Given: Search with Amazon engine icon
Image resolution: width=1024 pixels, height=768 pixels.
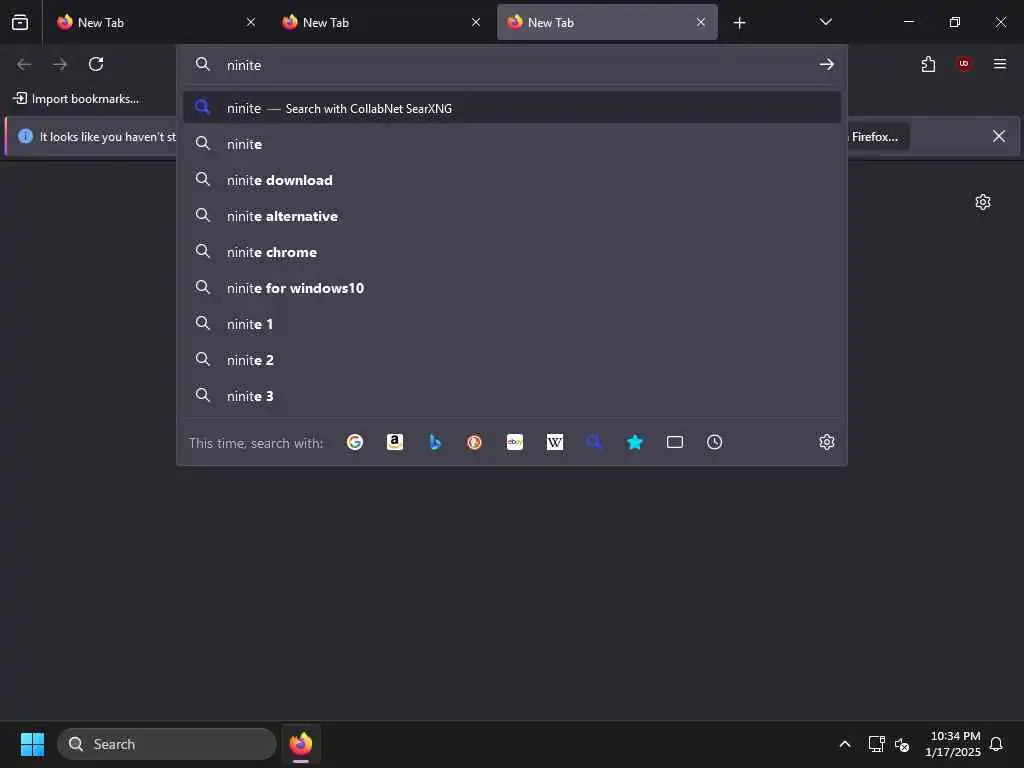Looking at the screenshot, I should (x=394, y=442).
